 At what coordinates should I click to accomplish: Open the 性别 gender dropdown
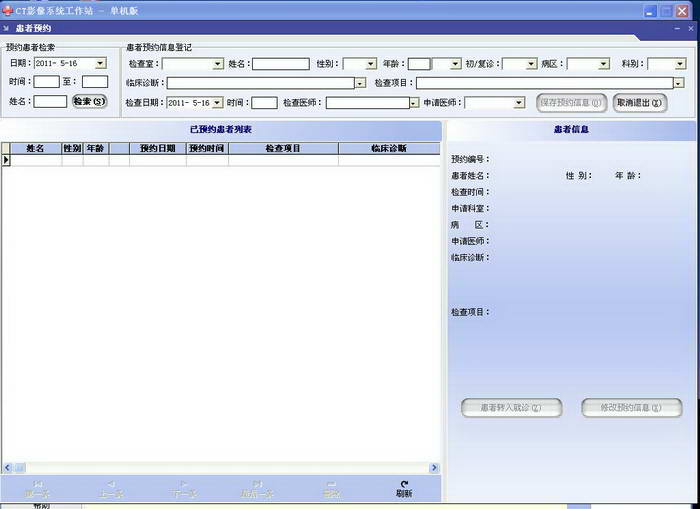click(x=371, y=64)
